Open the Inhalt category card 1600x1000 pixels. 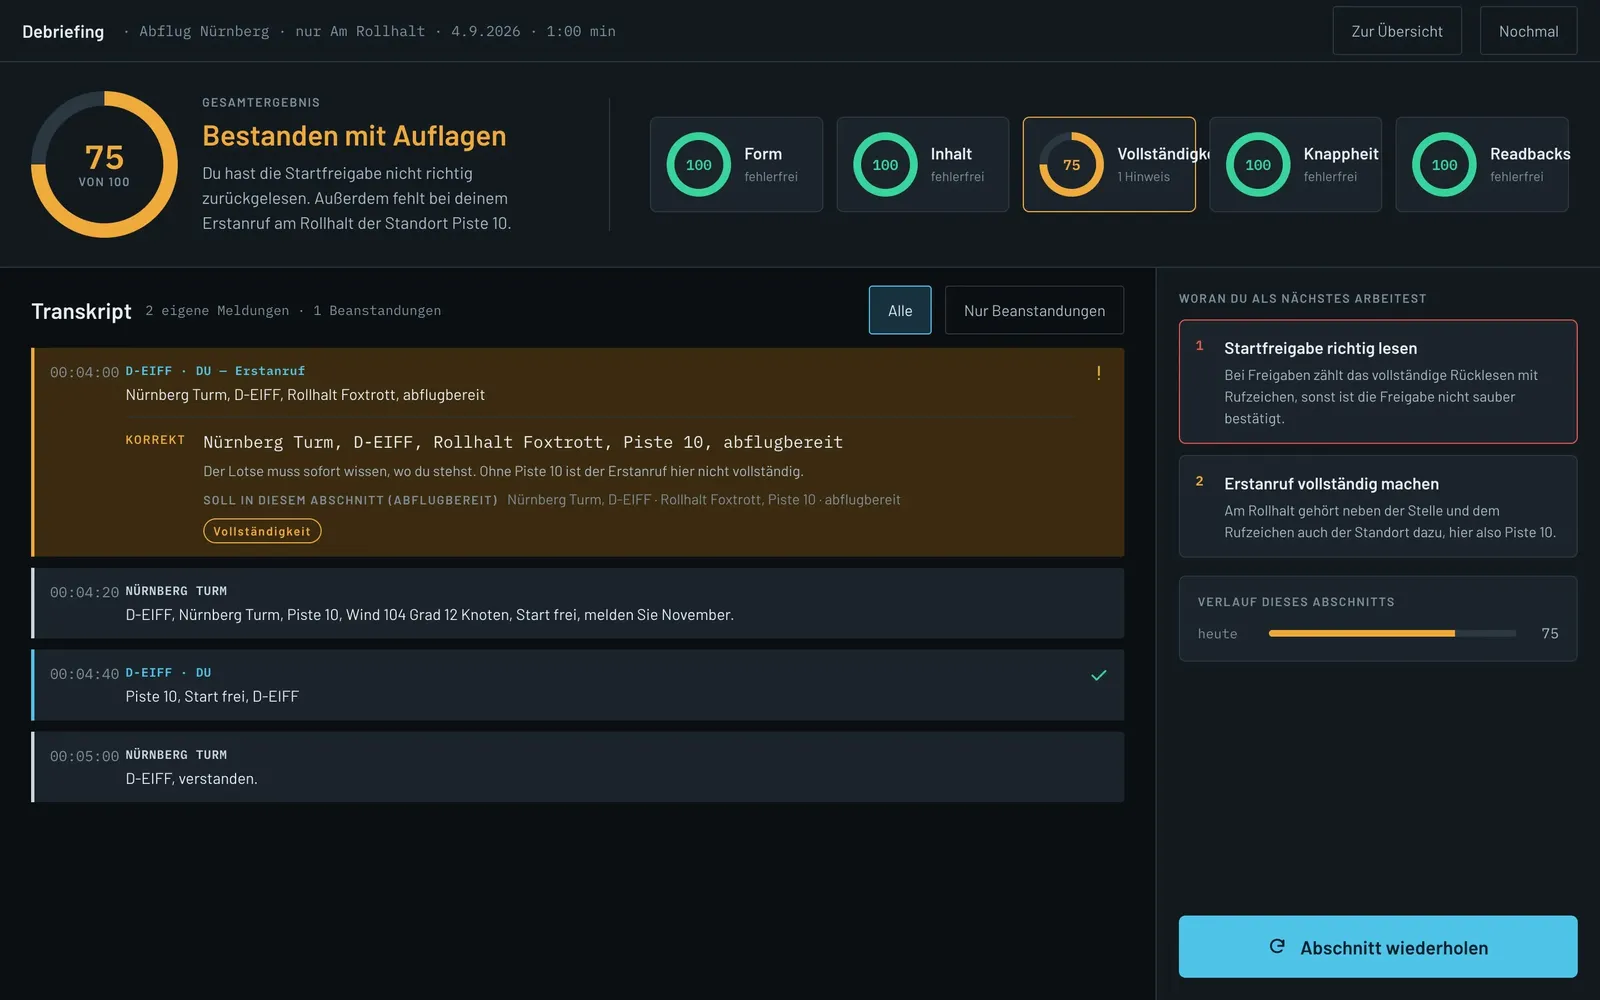point(922,165)
